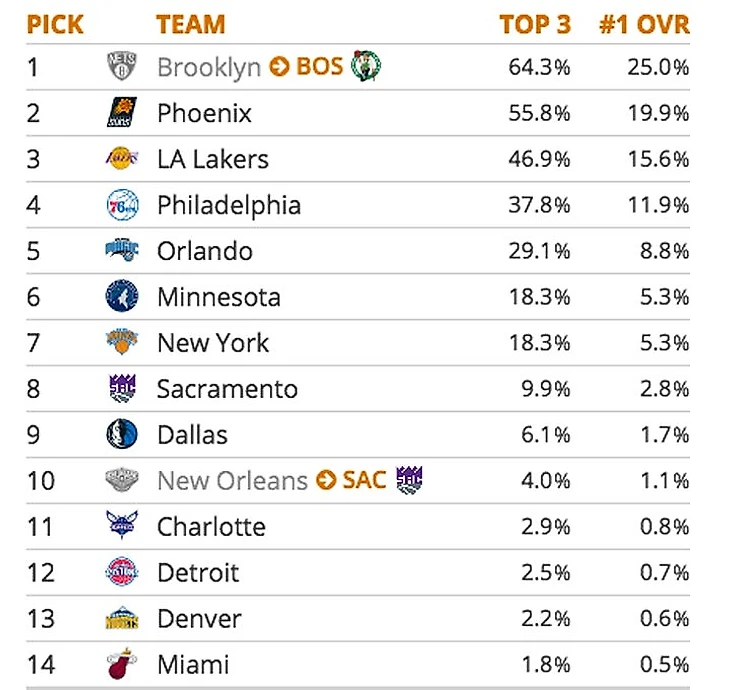This screenshot has width=730, height=690.
Task: Click the Philadelphia 76ers logo
Action: 122,205
